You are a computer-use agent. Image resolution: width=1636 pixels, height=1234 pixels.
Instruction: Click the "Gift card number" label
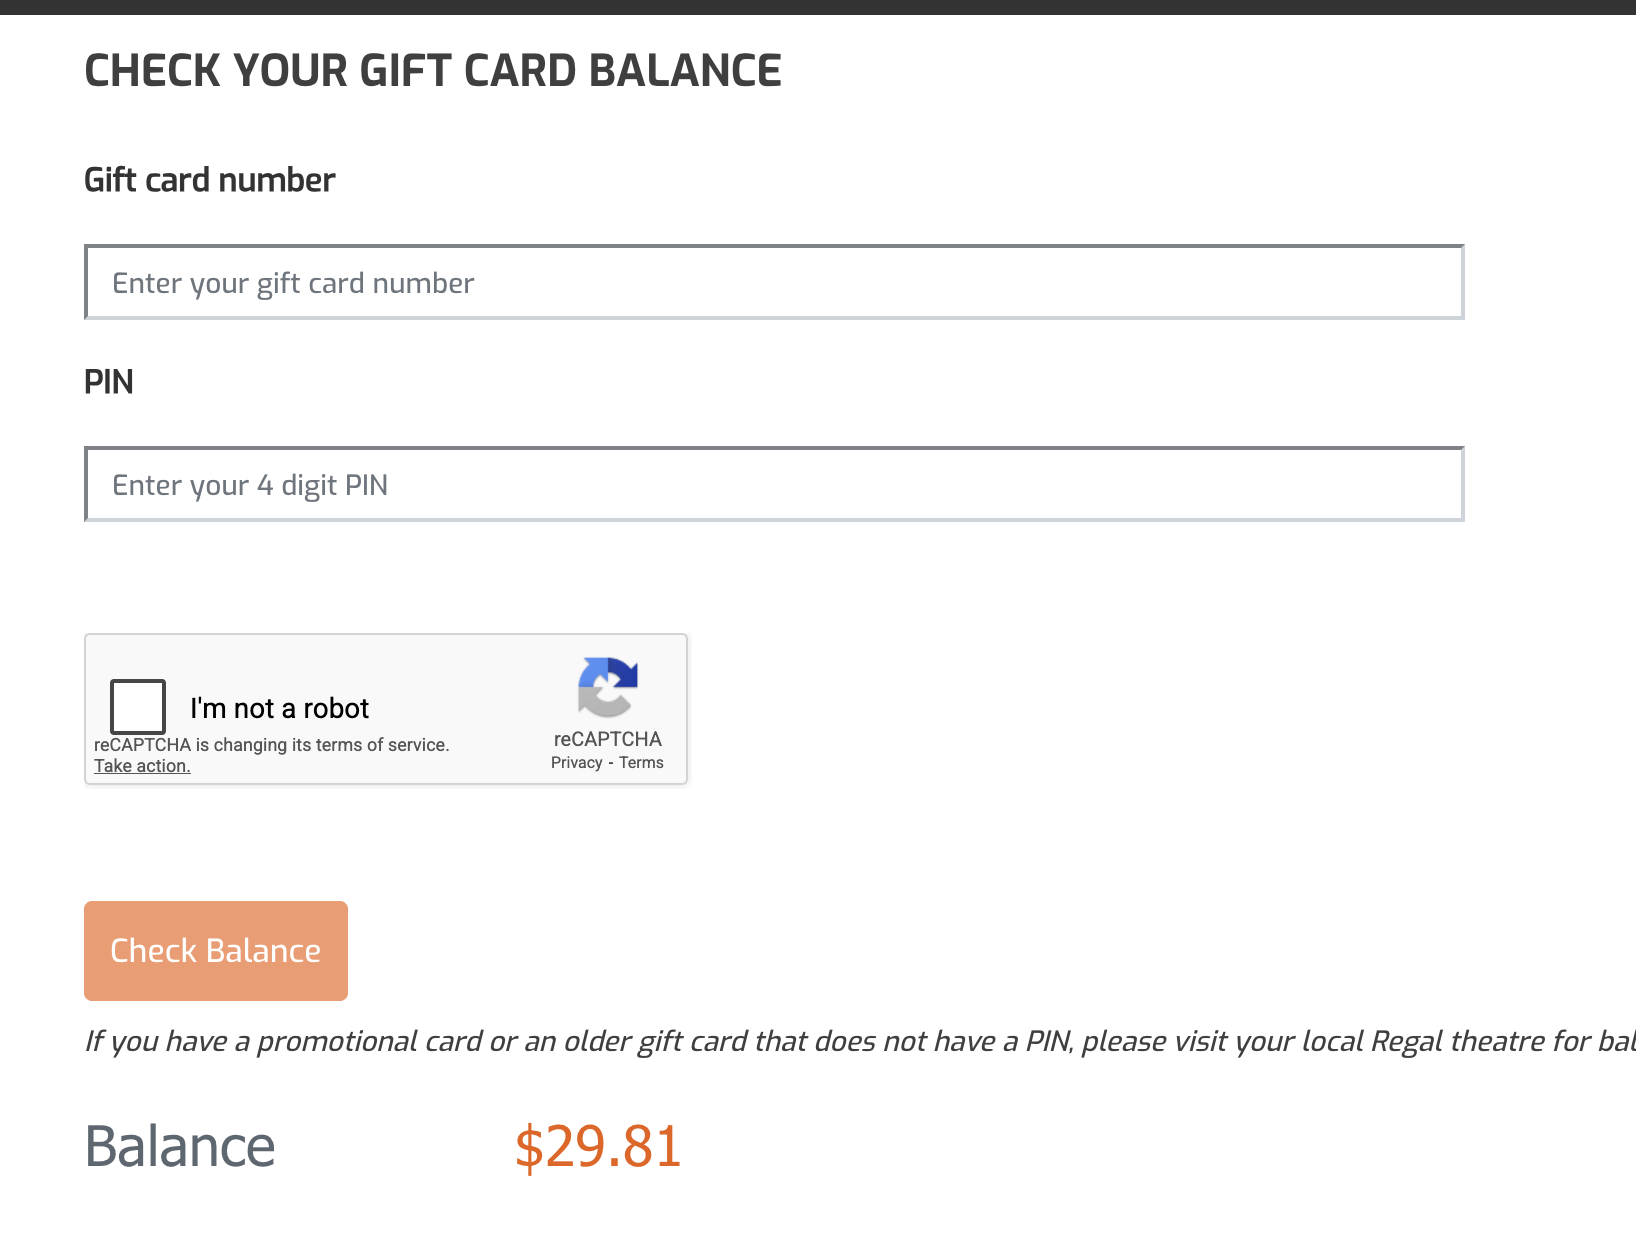tap(209, 180)
